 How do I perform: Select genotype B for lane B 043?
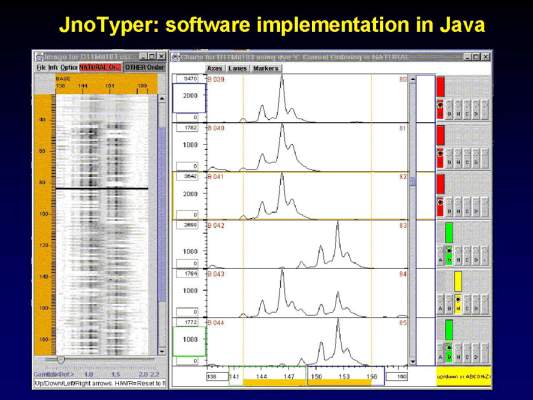[449, 304]
